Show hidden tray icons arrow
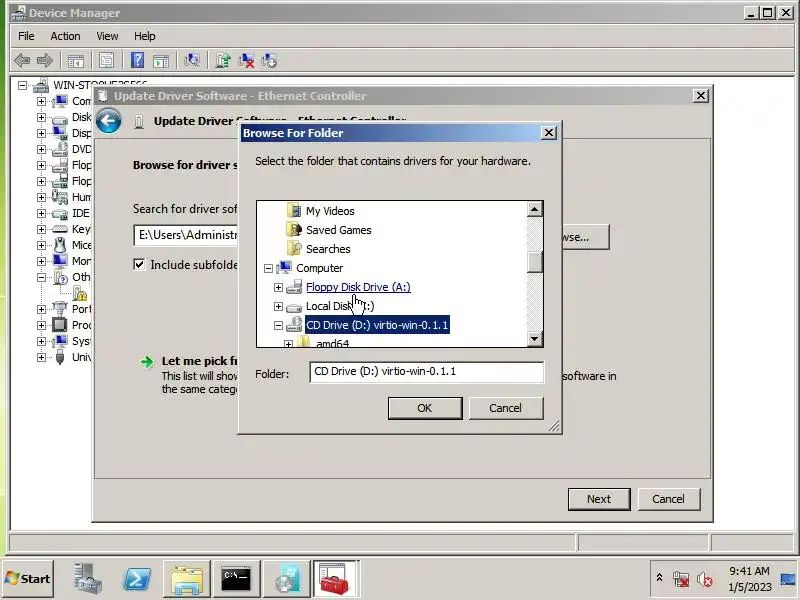Screen dimensions: 800x600 (x=659, y=578)
